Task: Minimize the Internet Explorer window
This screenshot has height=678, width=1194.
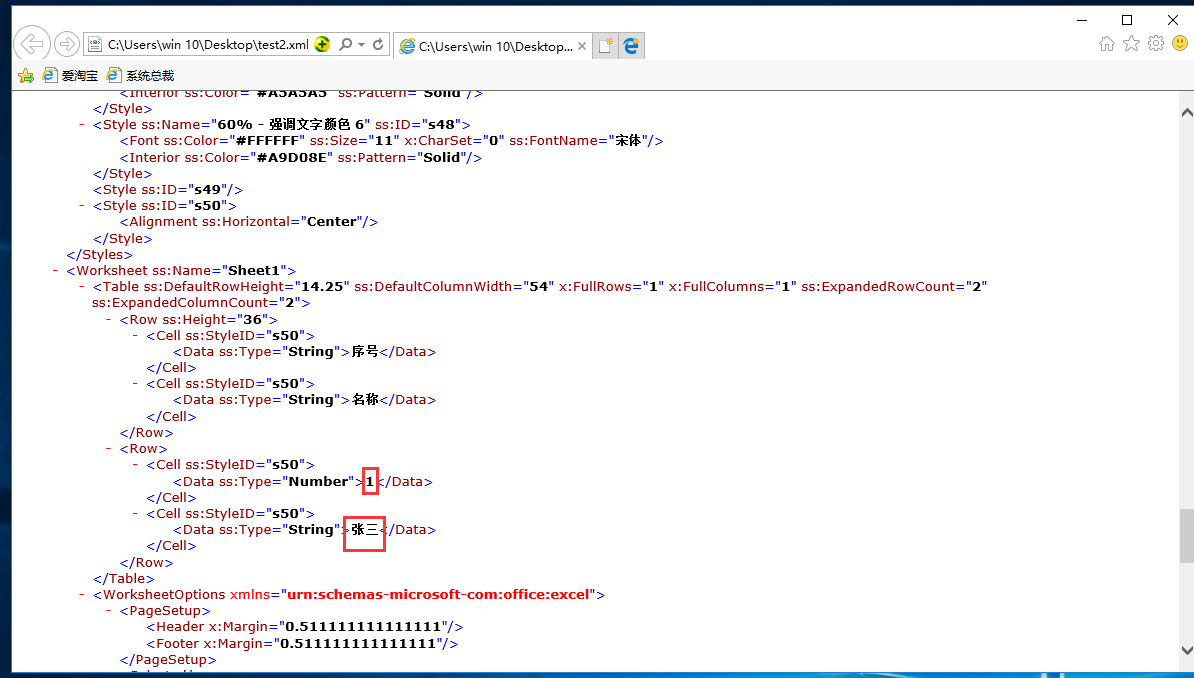Action: 1082,20
